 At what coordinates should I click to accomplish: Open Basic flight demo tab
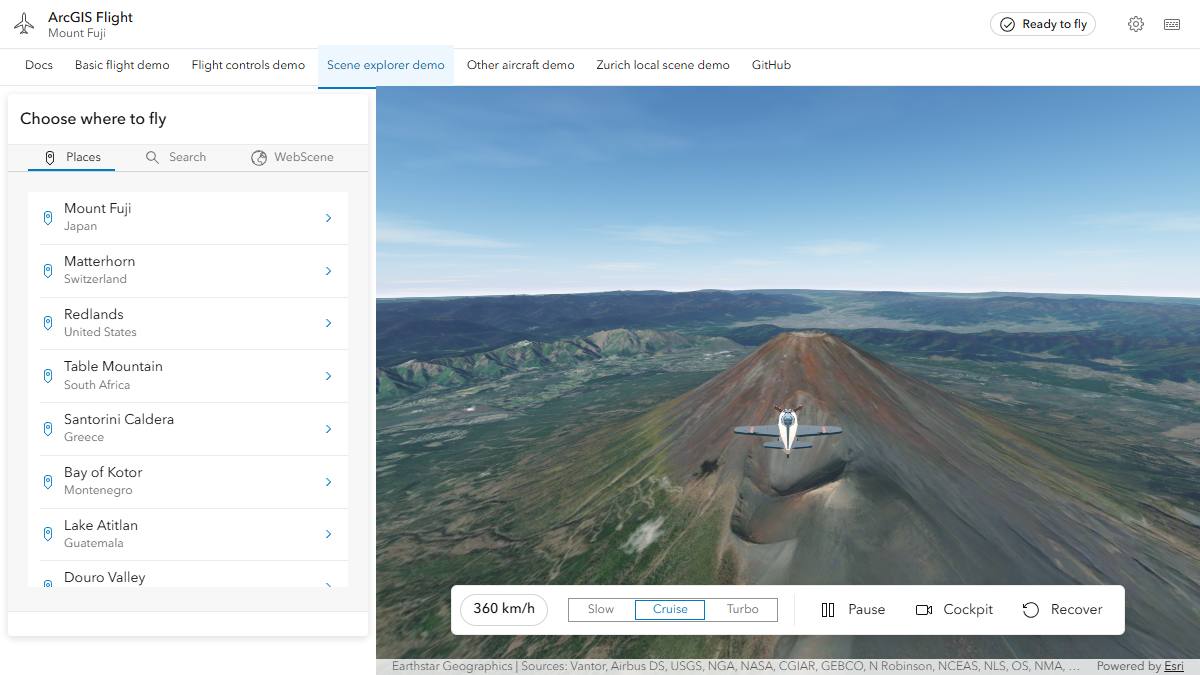[122, 65]
